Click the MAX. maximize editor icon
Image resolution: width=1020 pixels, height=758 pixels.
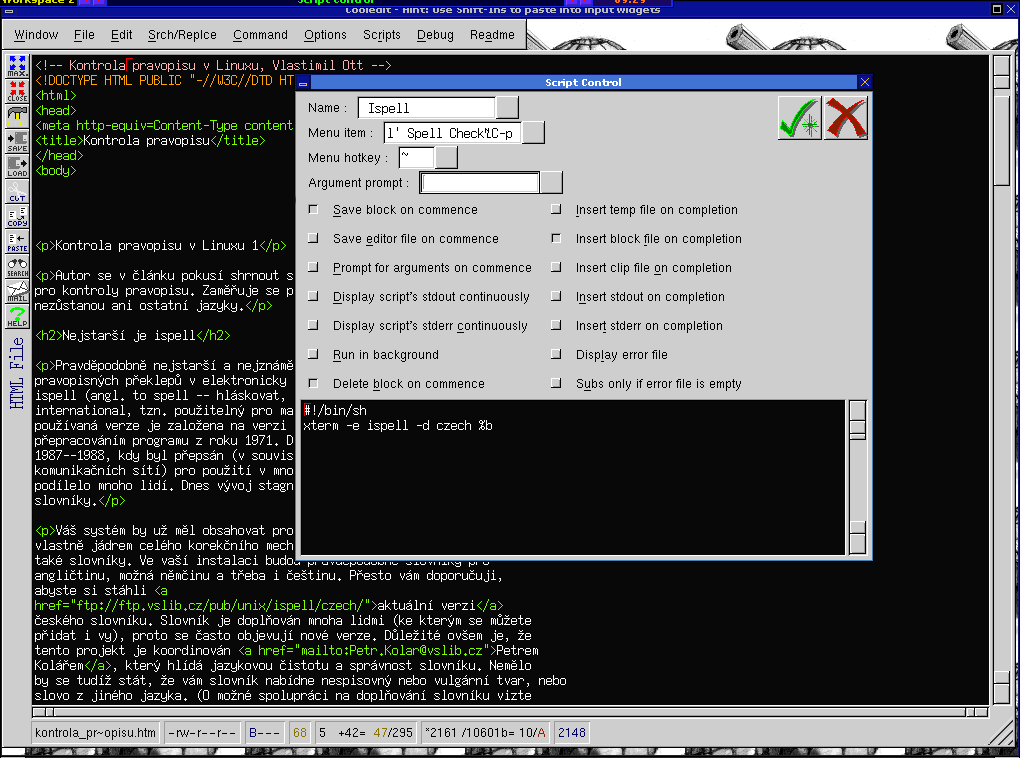click(17, 66)
